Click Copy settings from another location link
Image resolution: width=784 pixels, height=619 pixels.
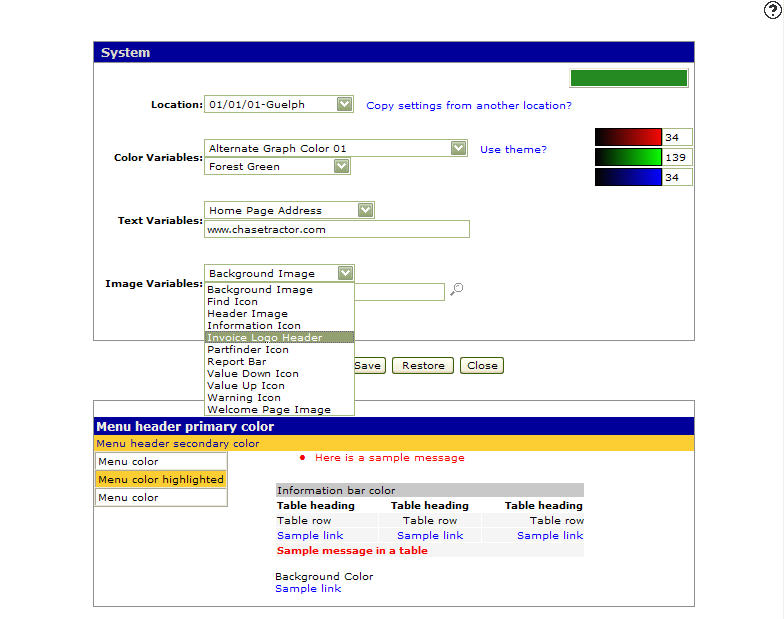pos(468,106)
